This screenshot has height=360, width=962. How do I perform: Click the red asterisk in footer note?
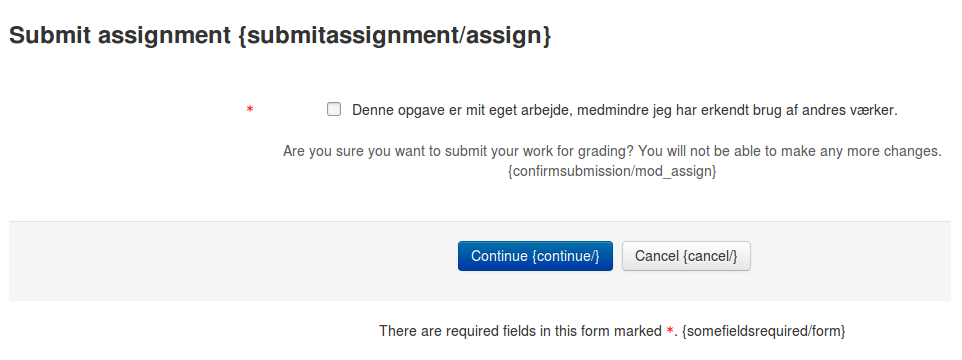pos(670,332)
